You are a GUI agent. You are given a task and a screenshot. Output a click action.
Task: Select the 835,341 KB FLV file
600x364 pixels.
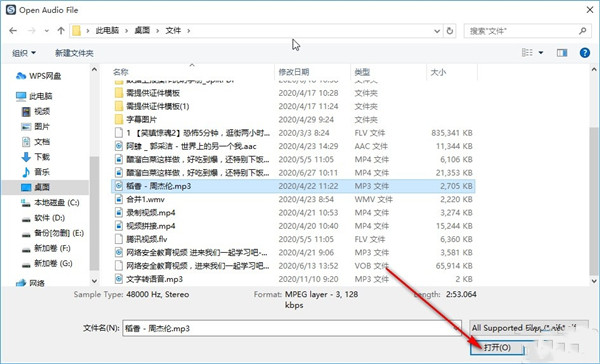point(293,133)
